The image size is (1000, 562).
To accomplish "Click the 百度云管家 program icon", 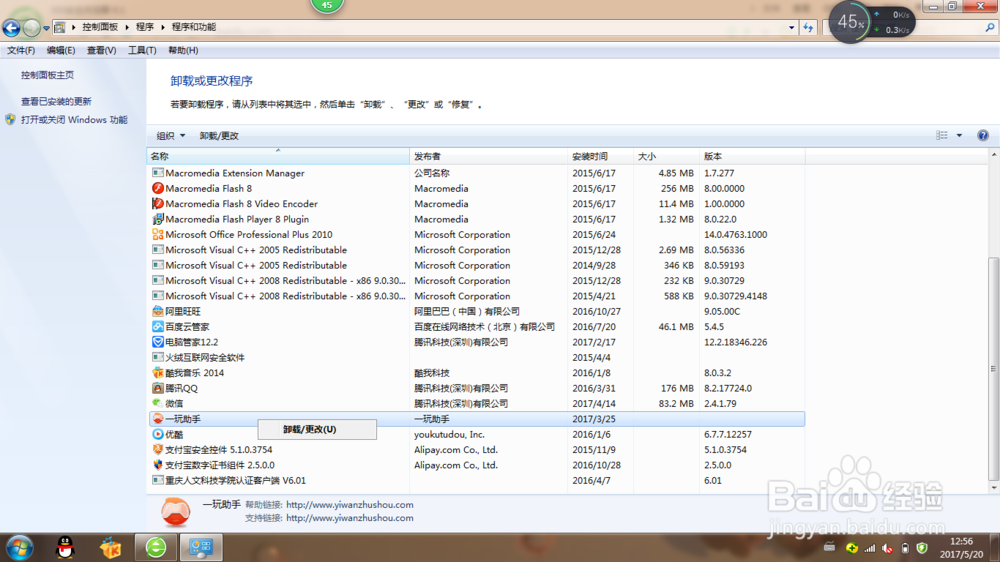I will pyautogui.click(x=158, y=327).
